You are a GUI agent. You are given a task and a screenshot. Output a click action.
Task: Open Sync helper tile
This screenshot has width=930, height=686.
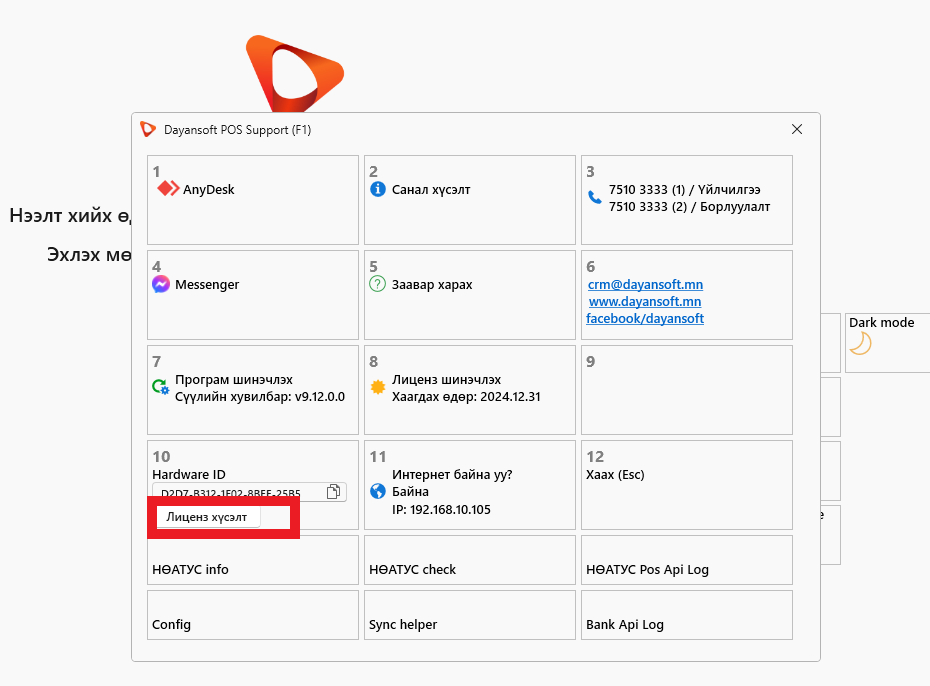tap(470, 615)
